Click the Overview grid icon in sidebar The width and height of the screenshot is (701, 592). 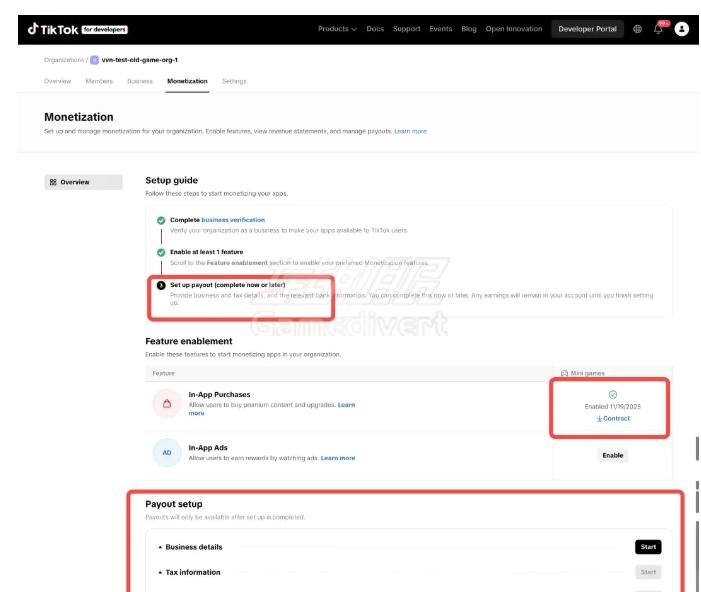tap(53, 182)
